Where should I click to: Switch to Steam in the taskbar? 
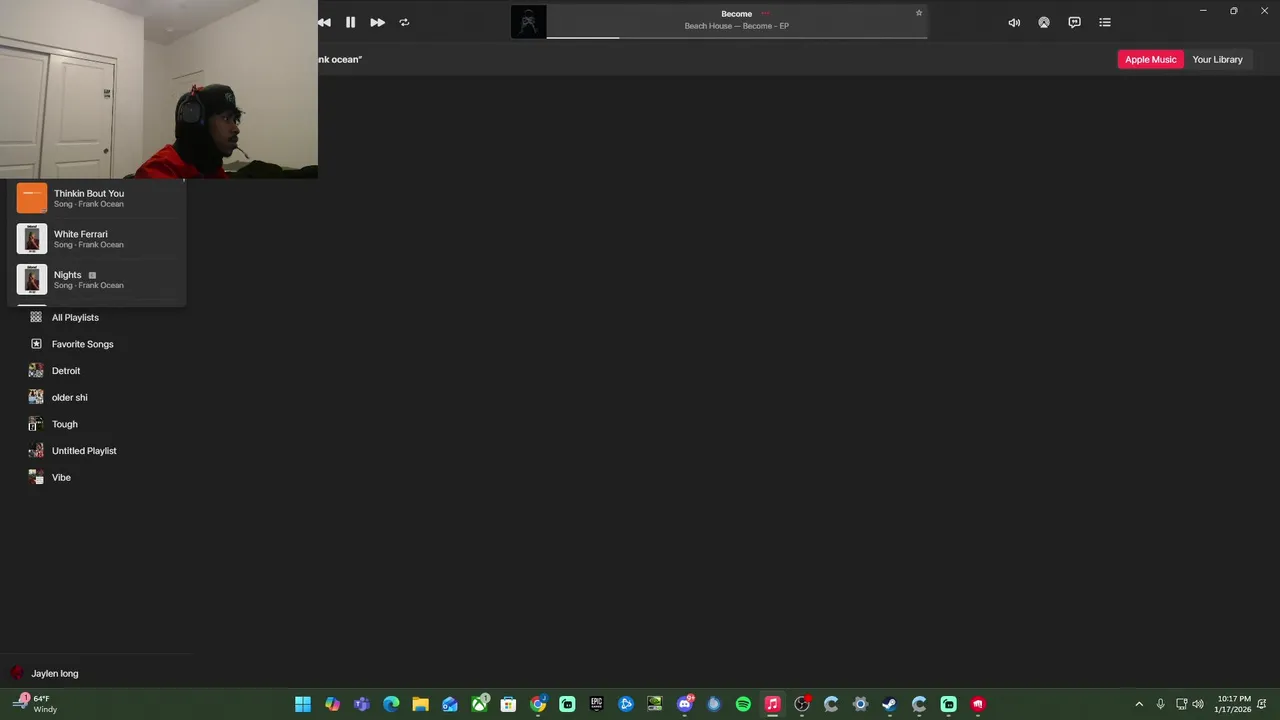coord(889,704)
